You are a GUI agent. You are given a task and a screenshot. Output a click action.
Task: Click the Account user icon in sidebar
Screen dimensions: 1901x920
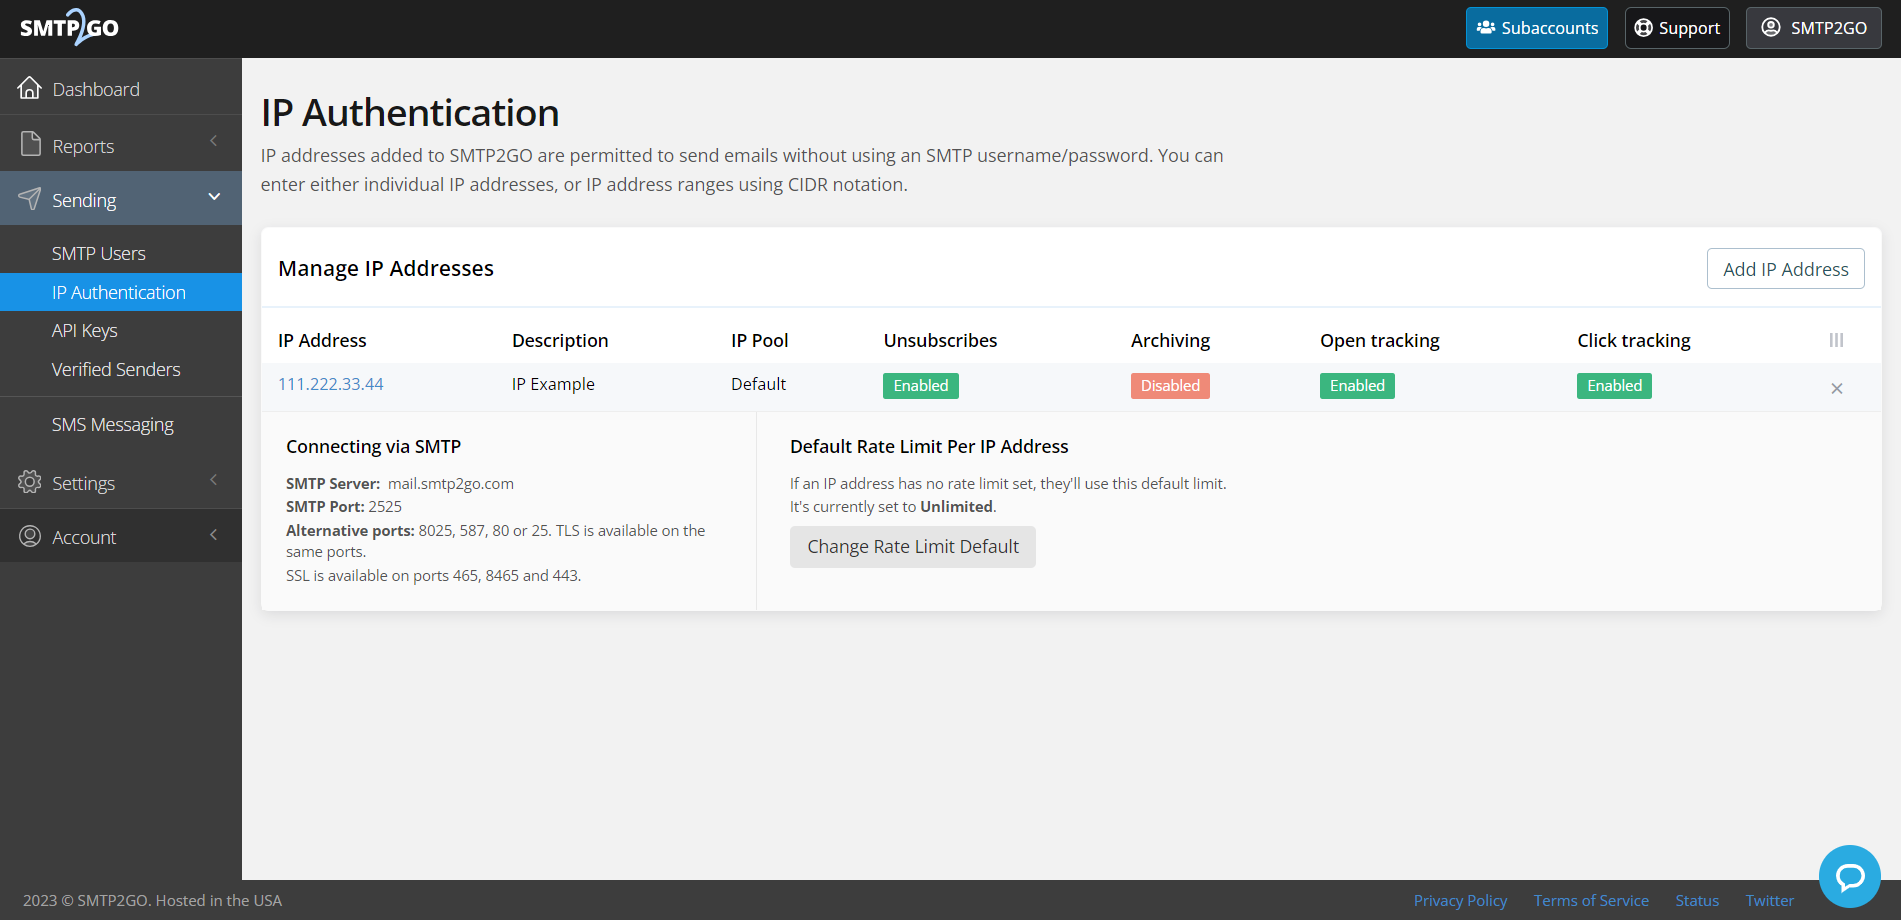click(30, 537)
